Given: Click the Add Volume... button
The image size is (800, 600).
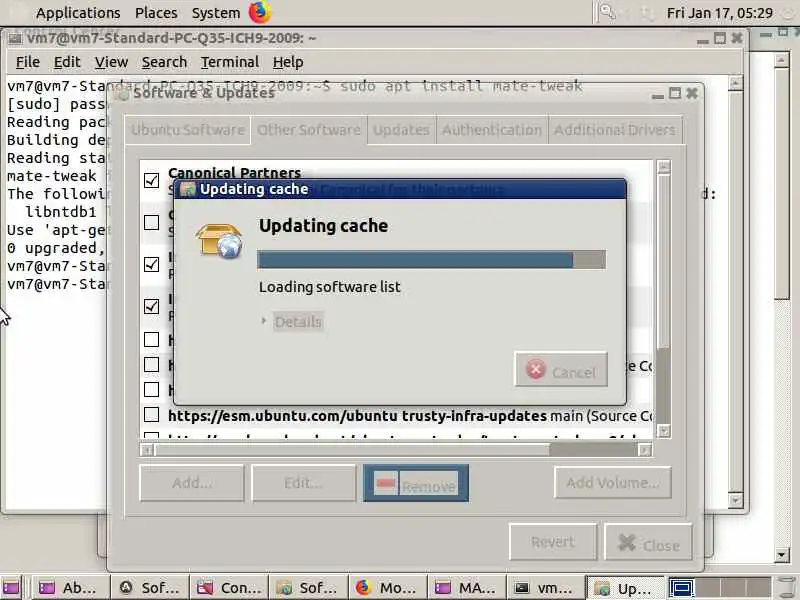Looking at the screenshot, I should click(612, 483).
